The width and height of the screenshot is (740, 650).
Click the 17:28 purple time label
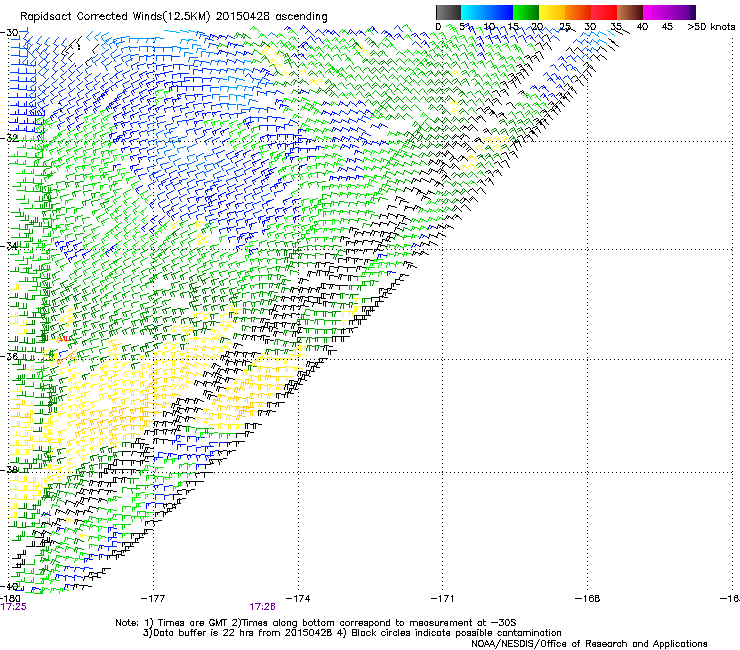262,607
